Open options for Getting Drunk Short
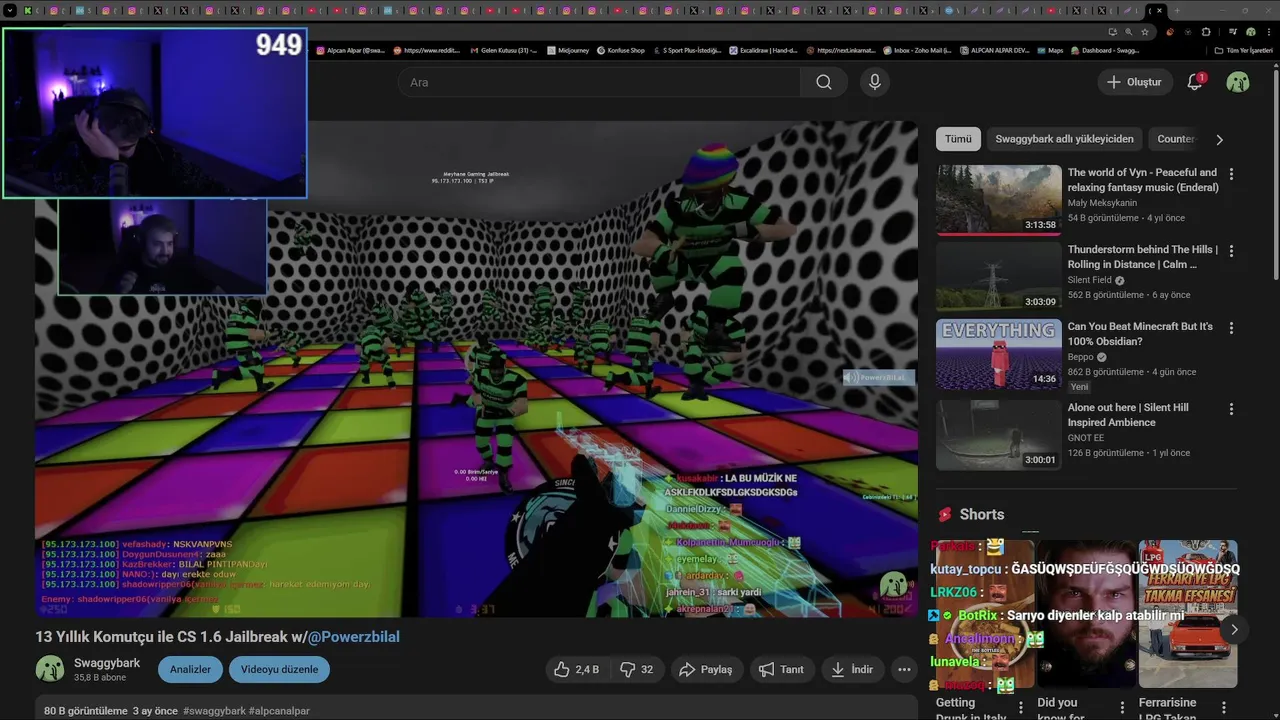The height and width of the screenshot is (720, 1280). coord(1021,708)
